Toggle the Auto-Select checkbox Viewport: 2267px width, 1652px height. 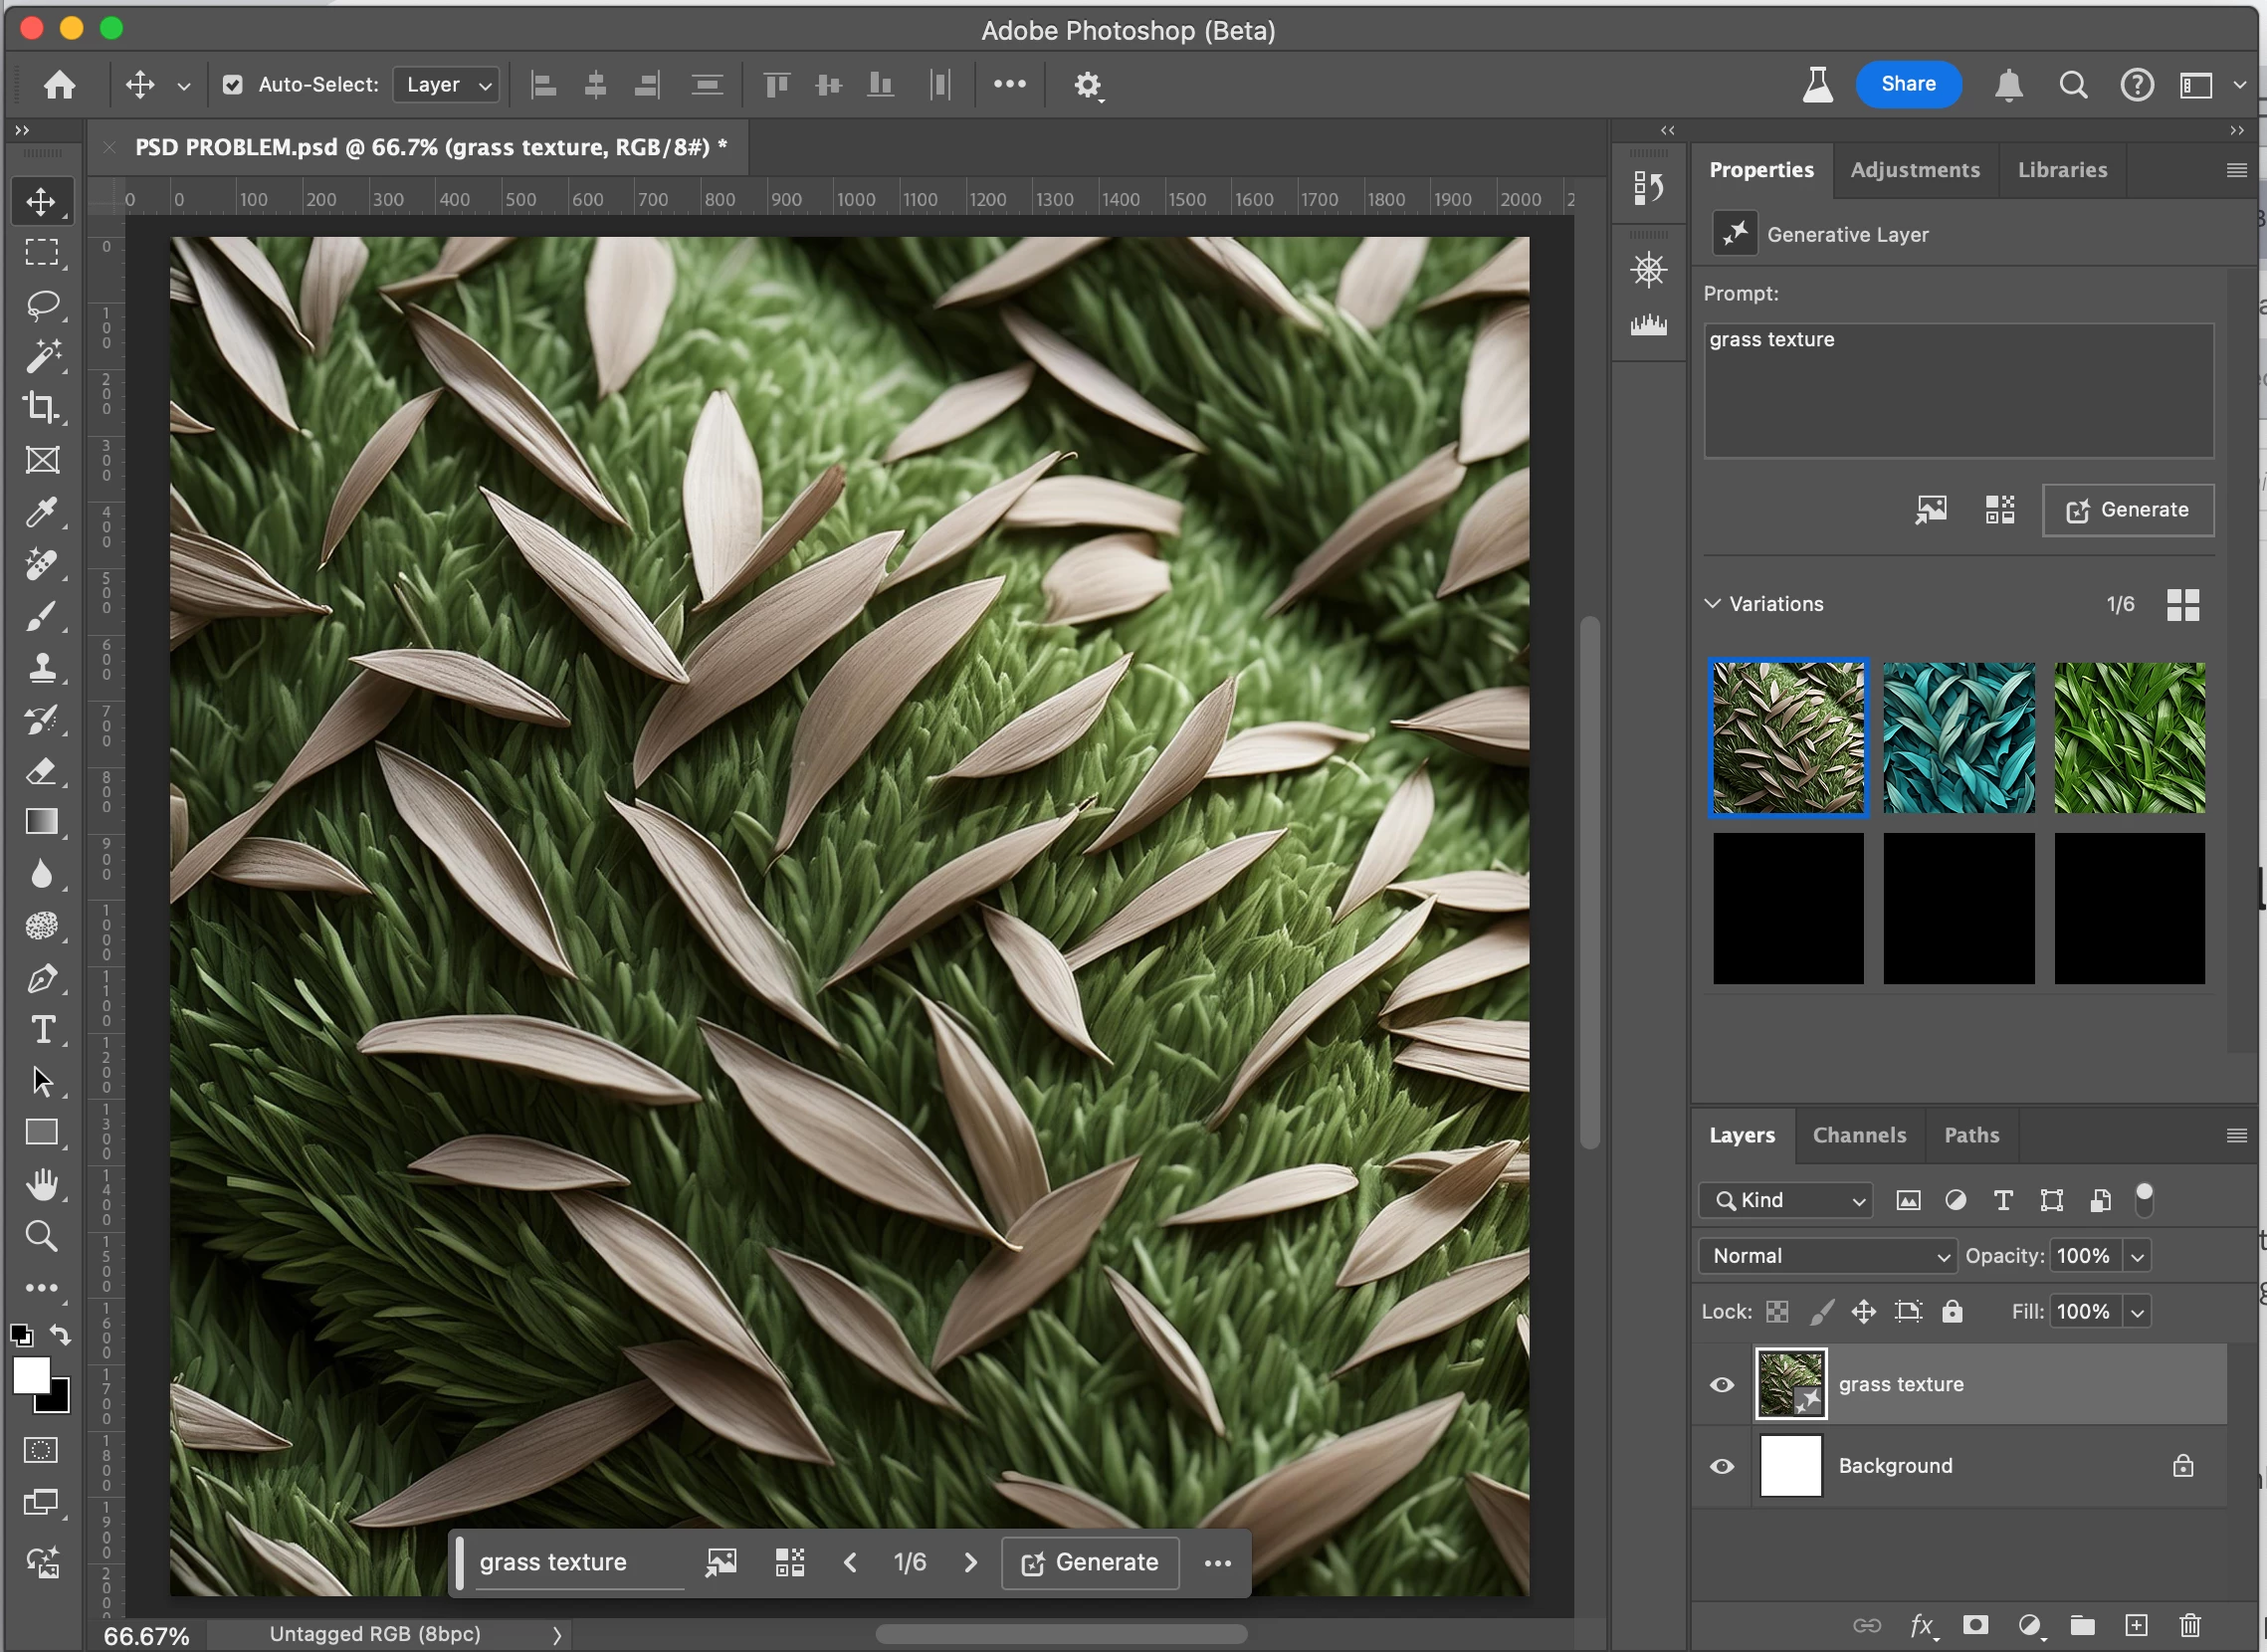[233, 85]
